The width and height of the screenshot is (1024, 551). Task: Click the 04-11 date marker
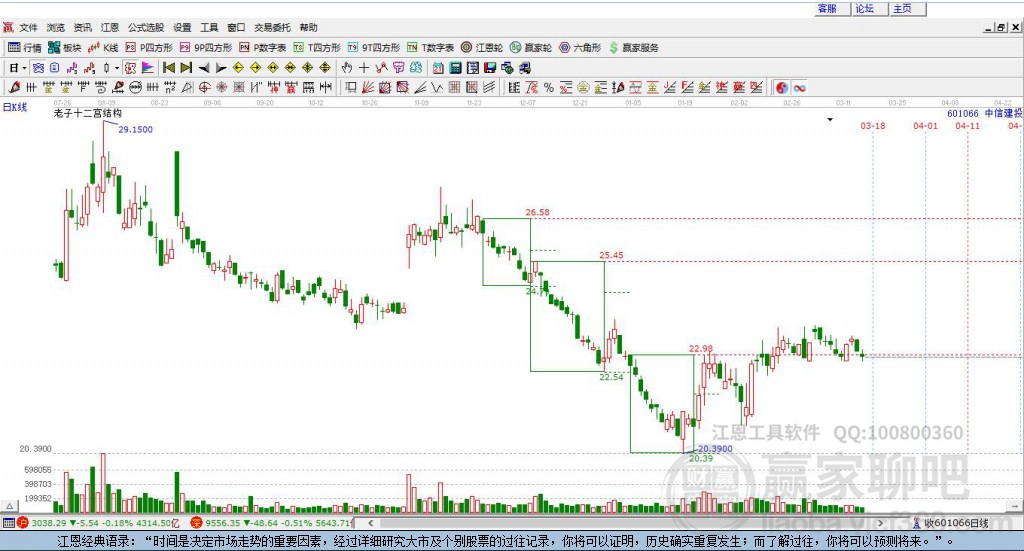(x=968, y=126)
